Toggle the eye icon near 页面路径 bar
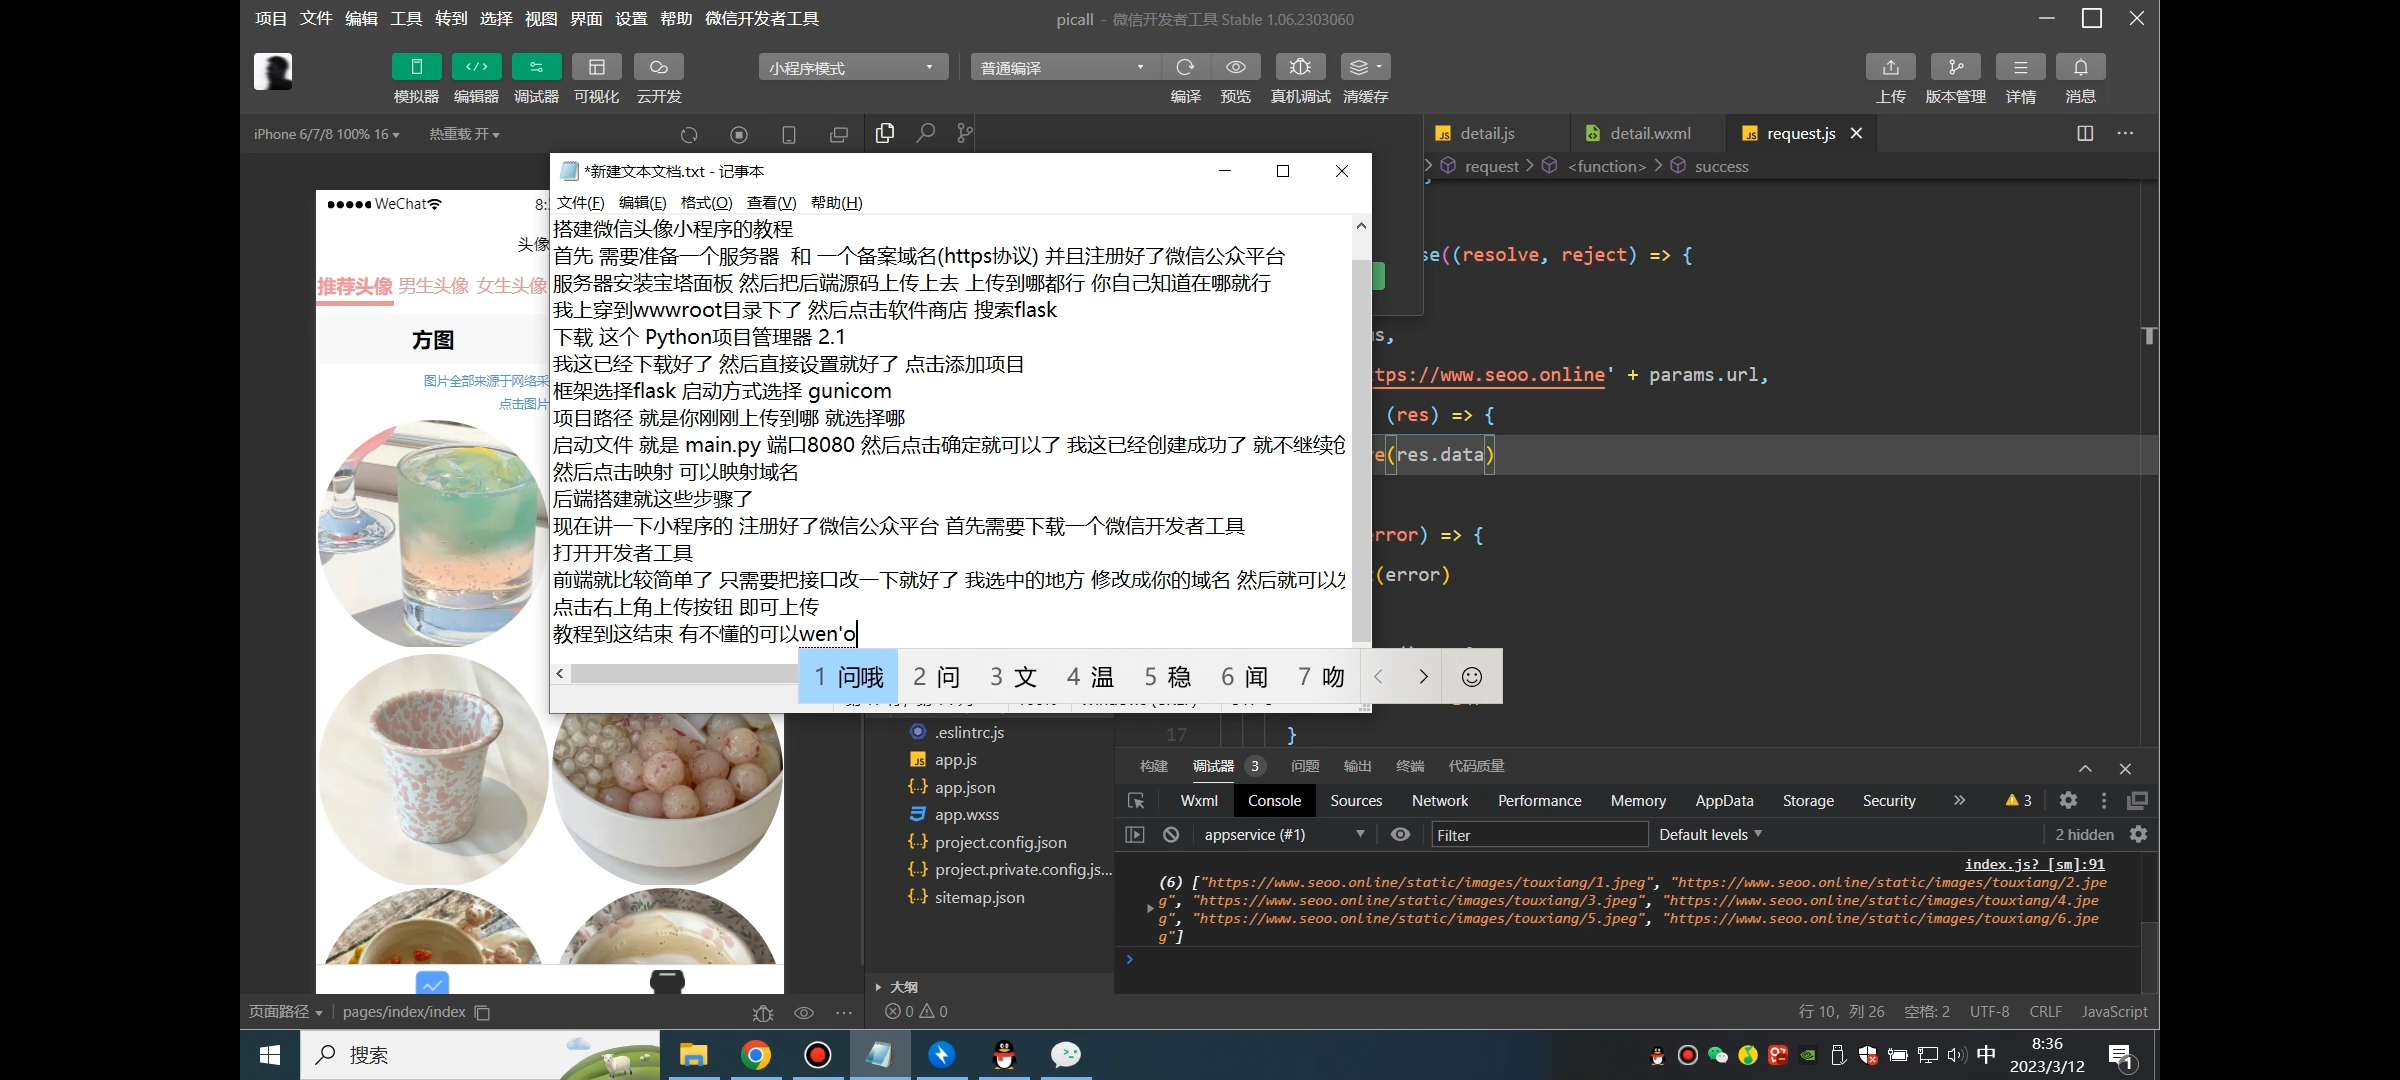 (803, 1012)
